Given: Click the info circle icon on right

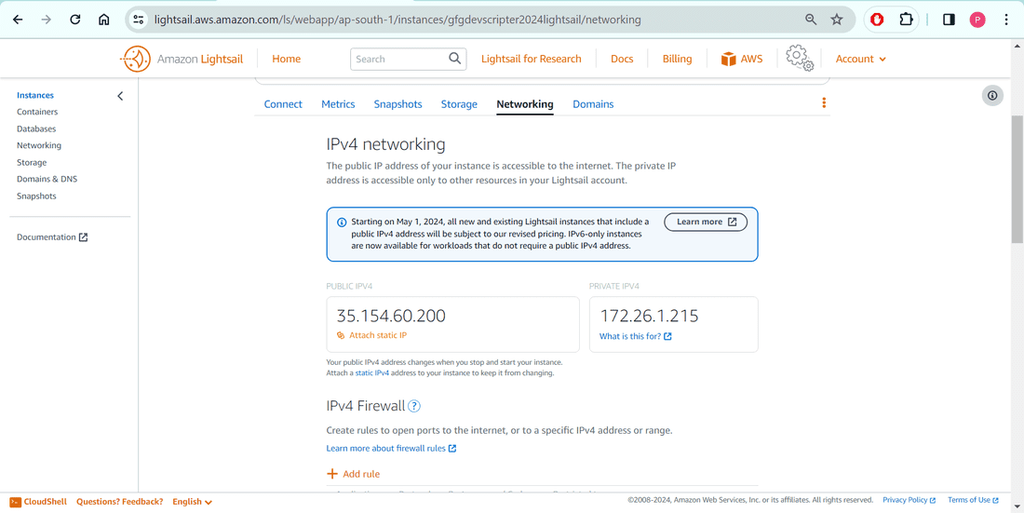Looking at the screenshot, I should pyautogui.click(x=992, y=95).
